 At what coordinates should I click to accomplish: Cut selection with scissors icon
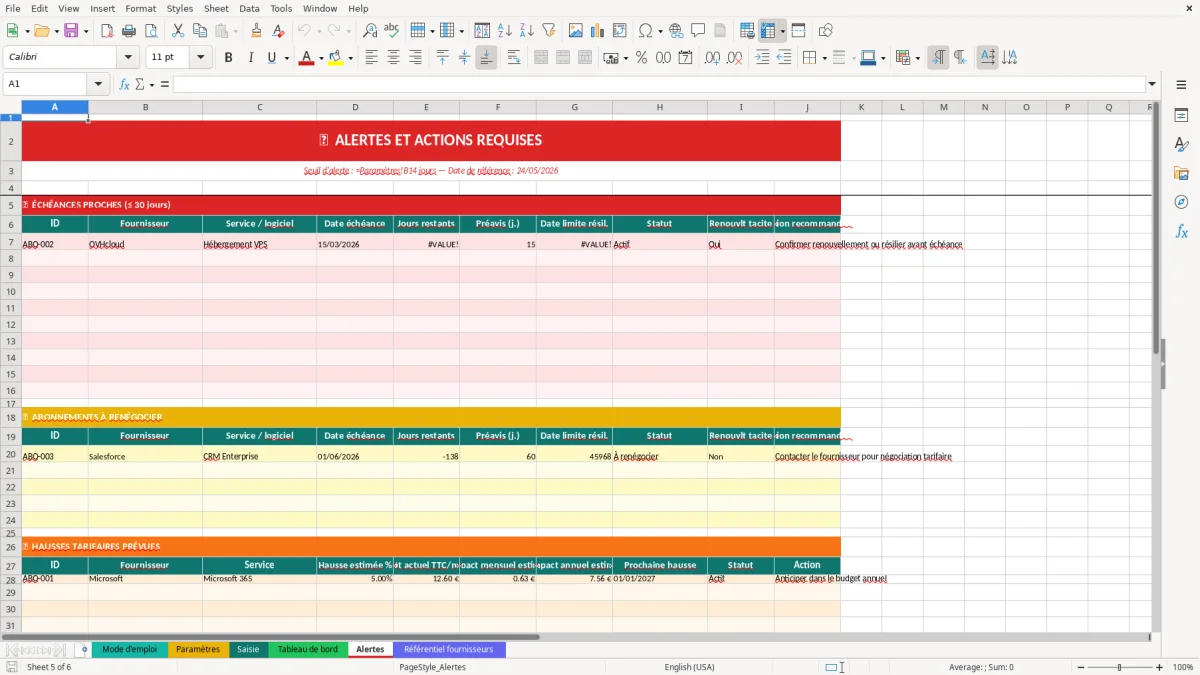coord(178,31)
